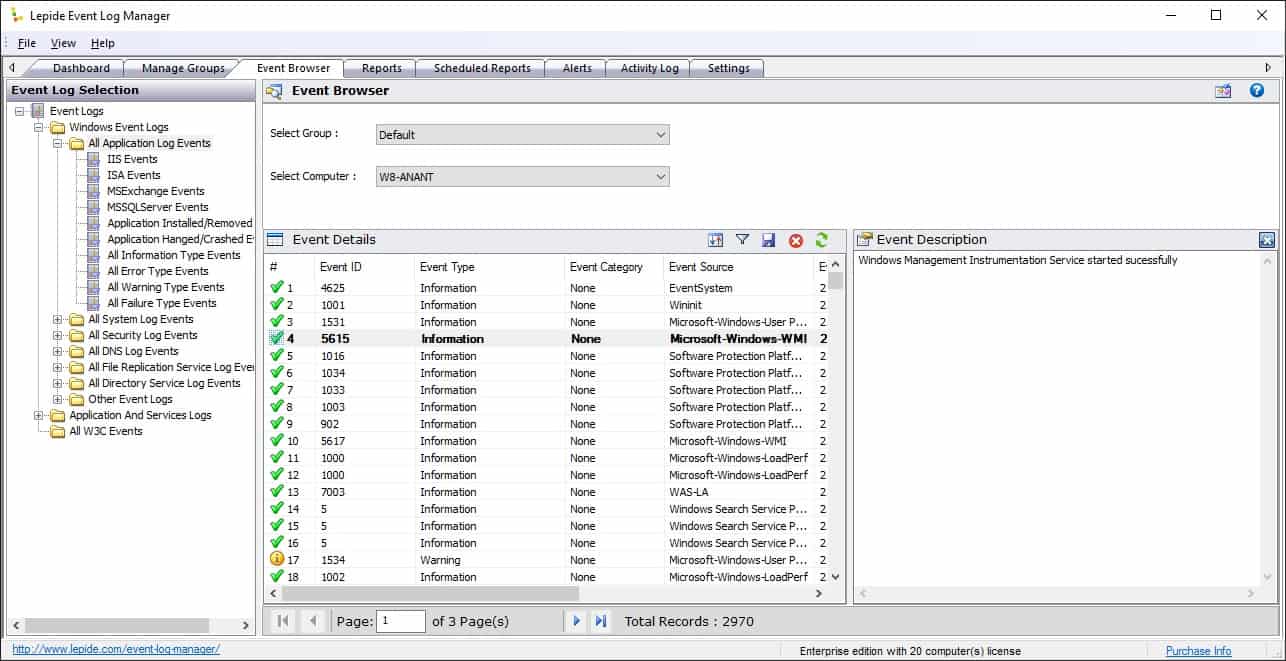Select IIS Events in the tree
Image resolution: width=1286 pixels, height=661 pixels.
point(132,159)
